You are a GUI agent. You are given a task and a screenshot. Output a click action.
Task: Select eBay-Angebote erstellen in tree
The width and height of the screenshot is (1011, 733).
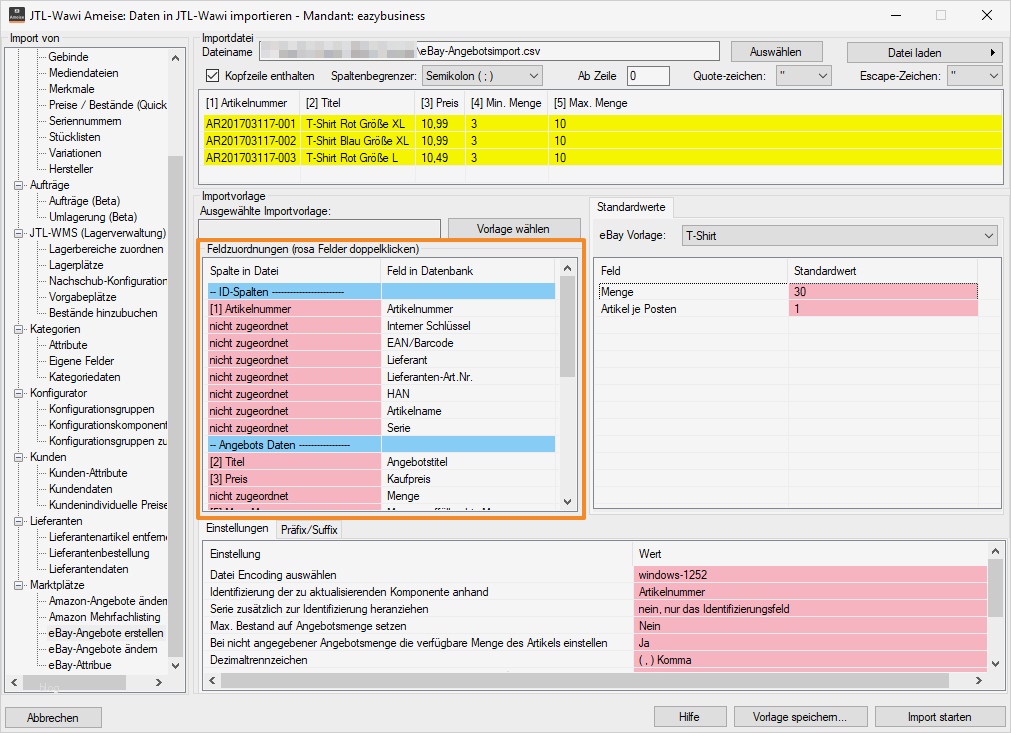(x=106, y=633)
